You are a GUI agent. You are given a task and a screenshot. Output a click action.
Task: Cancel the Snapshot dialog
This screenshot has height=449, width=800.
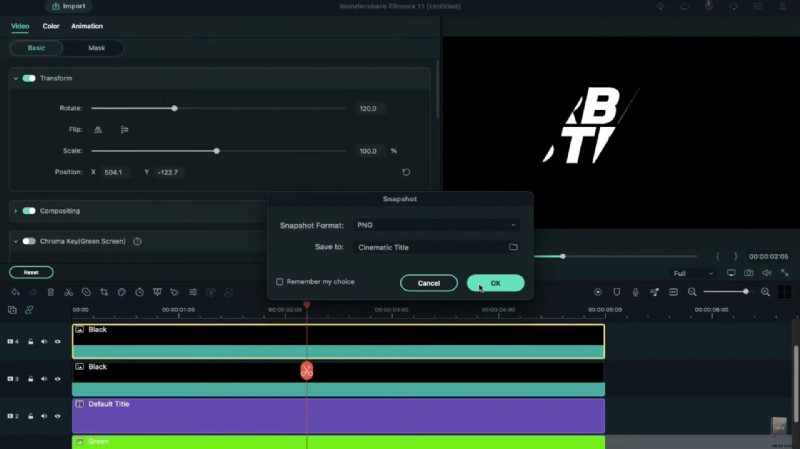pyautogui.click(x=429, y=283)
